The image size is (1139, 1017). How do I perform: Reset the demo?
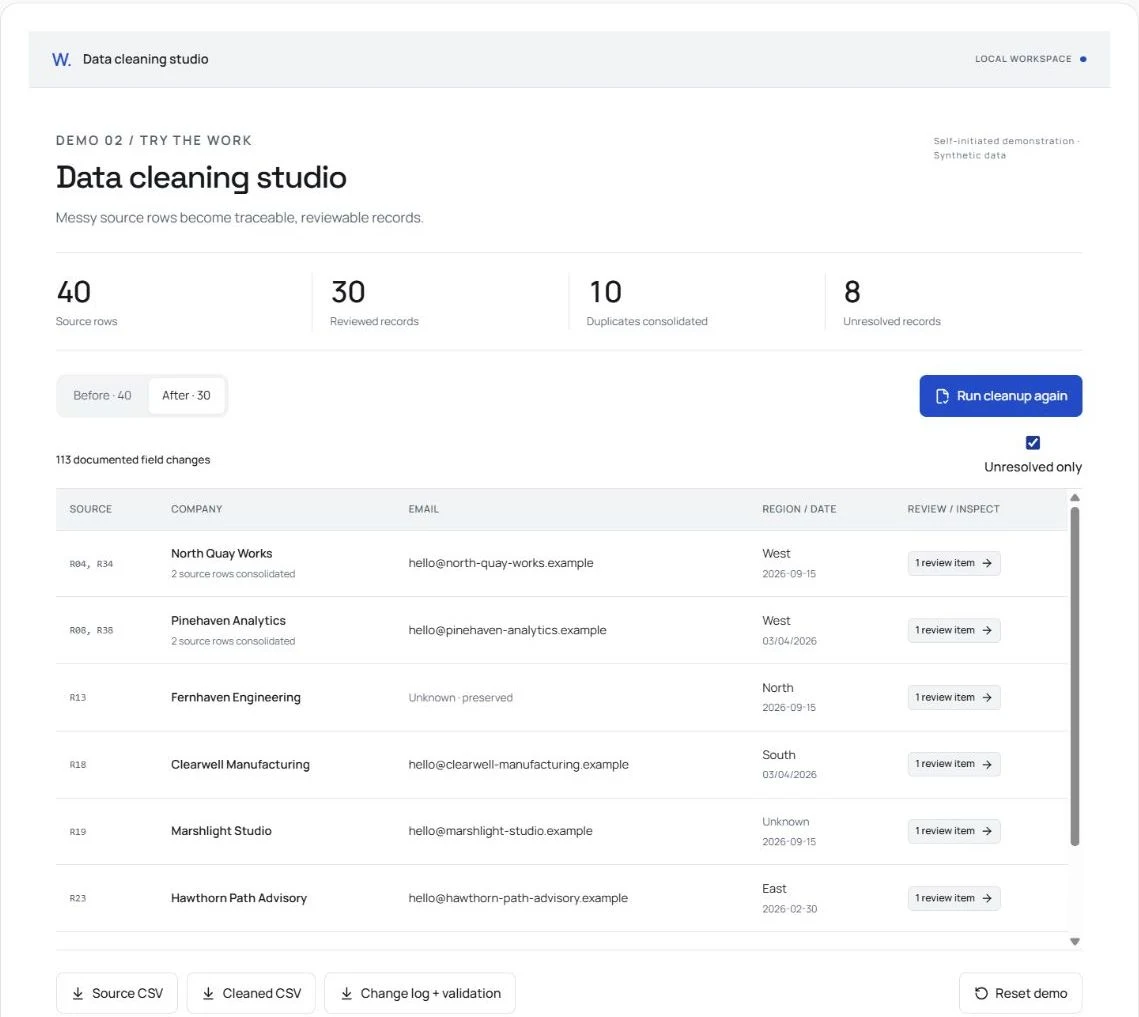[x=1021, y=993]
